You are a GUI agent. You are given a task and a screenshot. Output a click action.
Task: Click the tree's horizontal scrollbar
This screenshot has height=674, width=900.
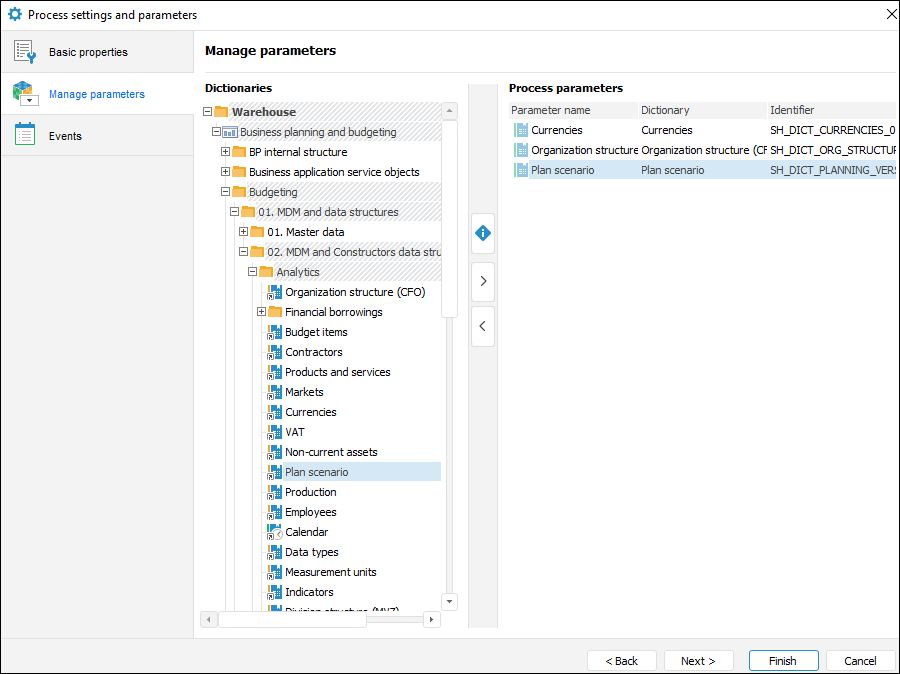click(x=292, y=620)
